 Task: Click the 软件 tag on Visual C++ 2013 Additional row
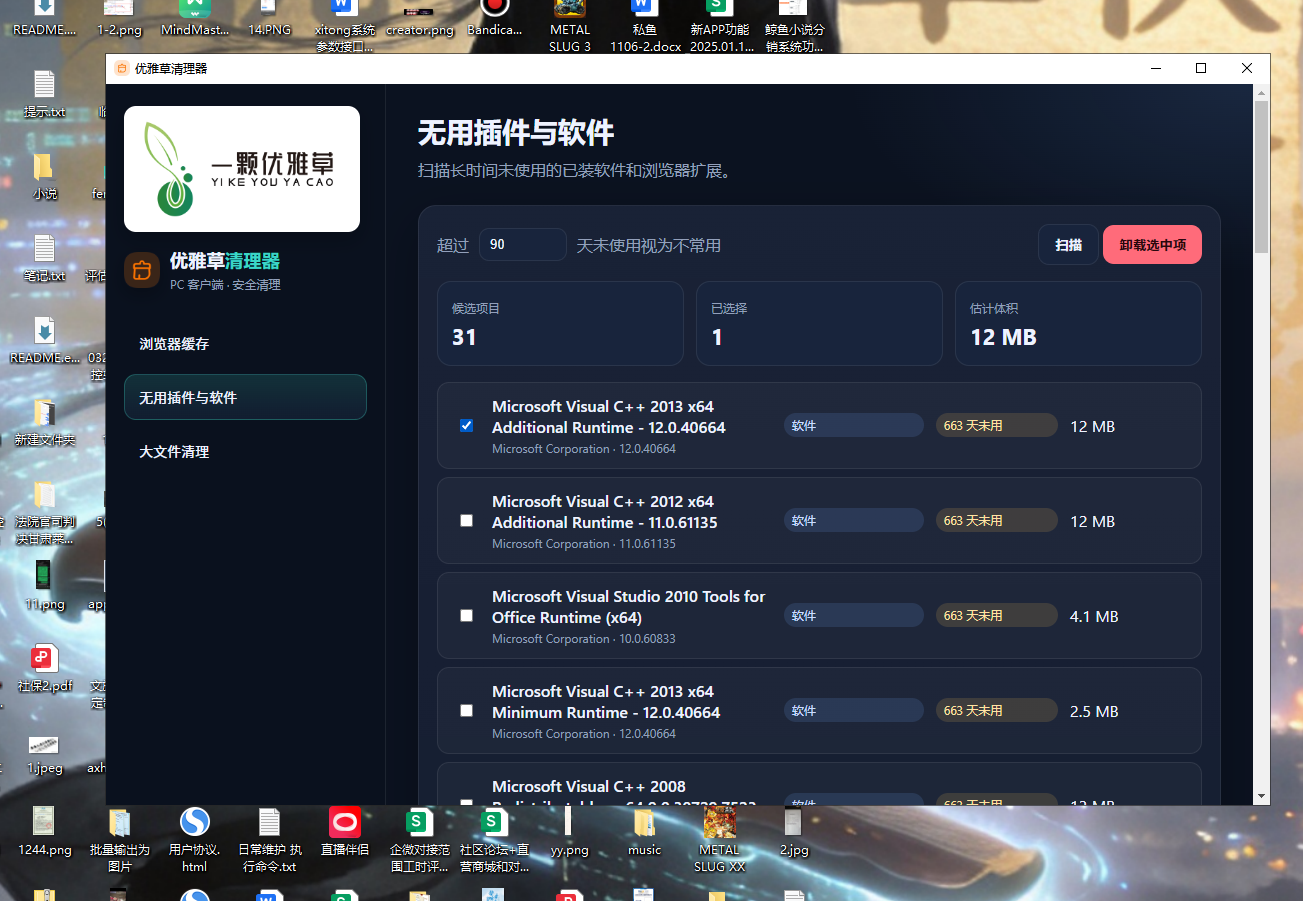click(x=854, y=425)
